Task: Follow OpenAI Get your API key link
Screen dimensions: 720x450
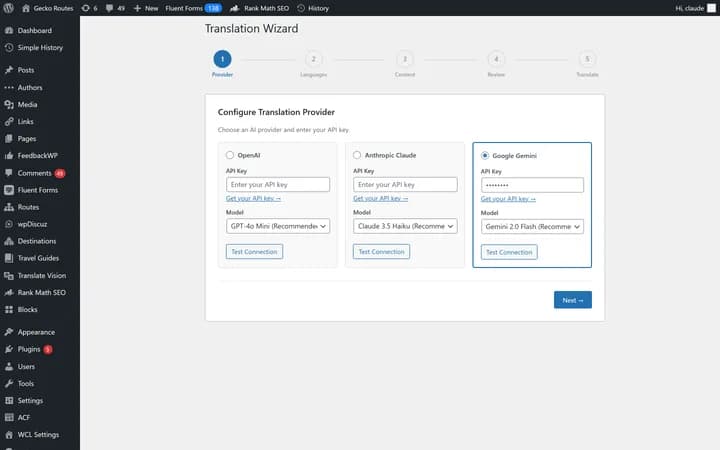Action: click(253, 198)
